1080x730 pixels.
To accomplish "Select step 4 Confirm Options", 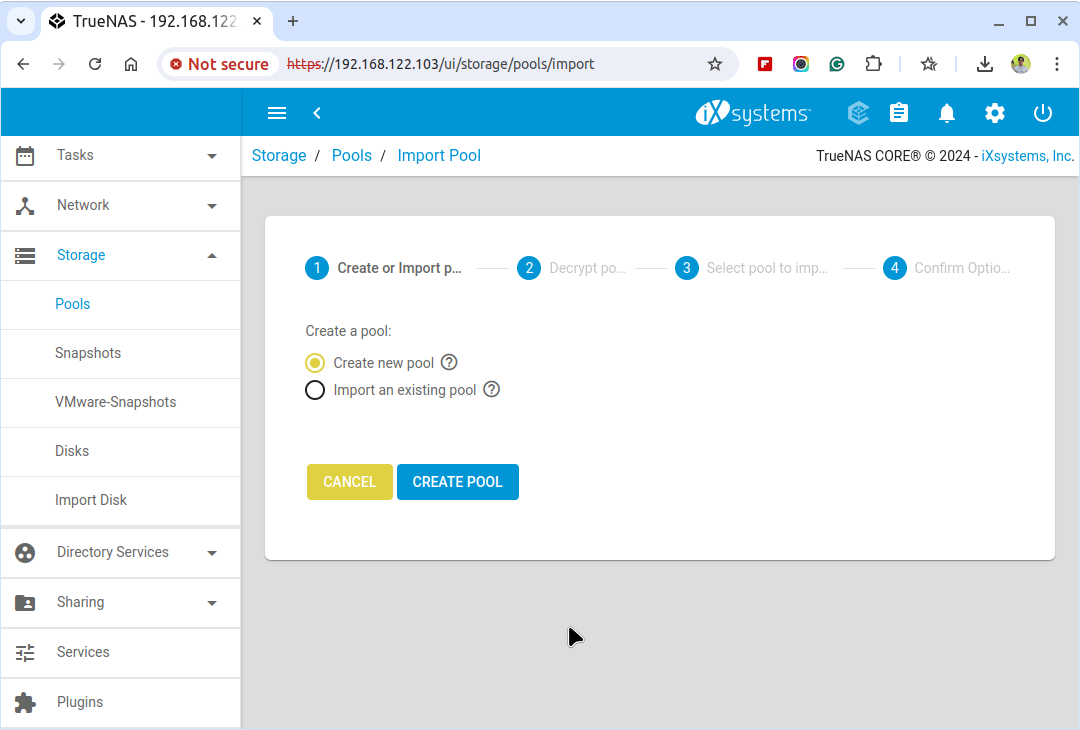I will coord(946,268).
